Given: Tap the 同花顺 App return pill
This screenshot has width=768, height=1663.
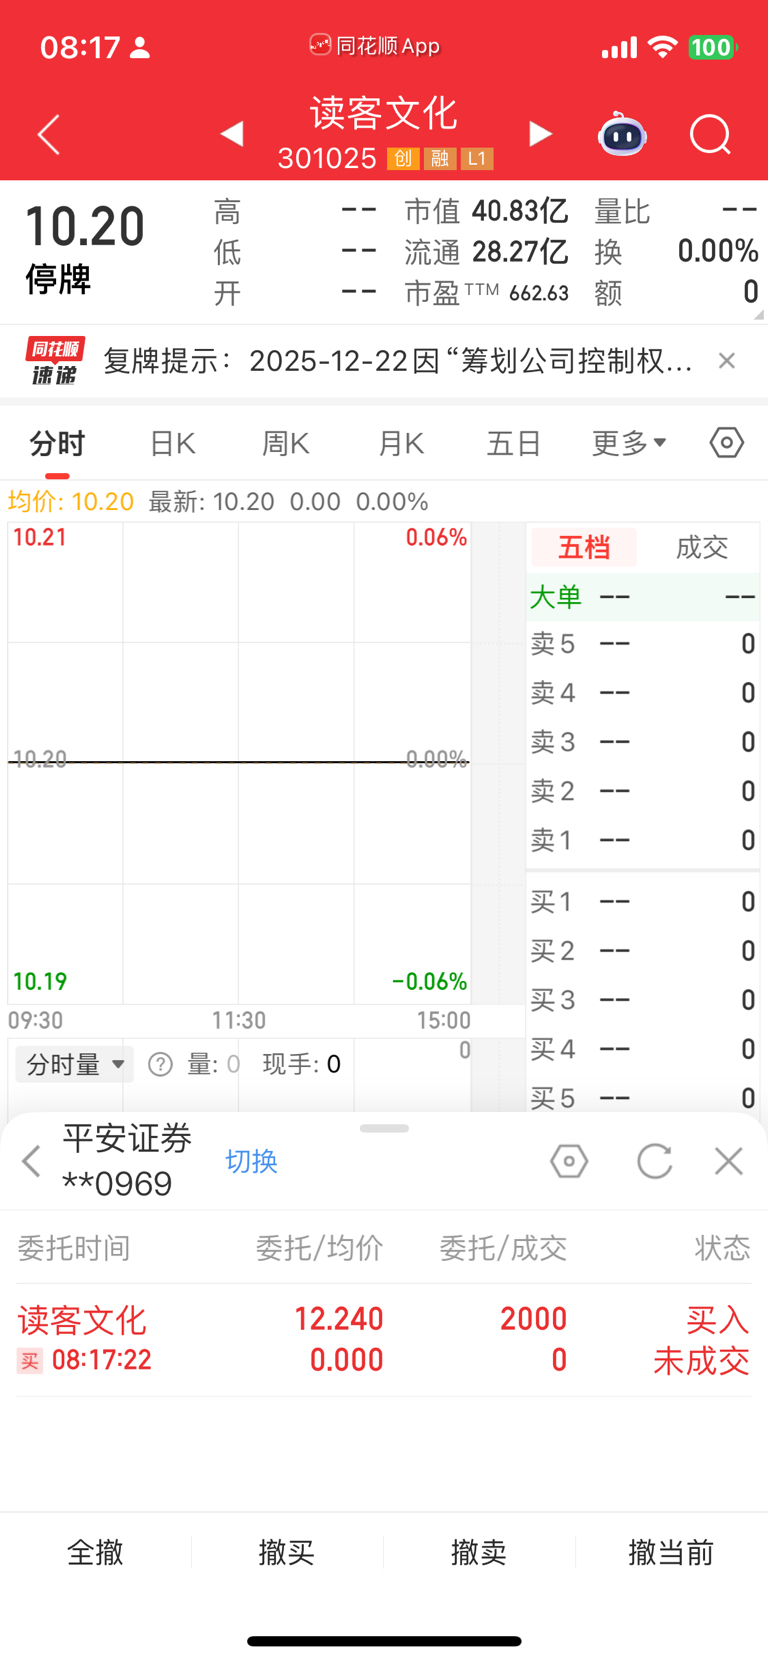Looking at the screenshot, I should pyautogui.click(x=375, y=46).
